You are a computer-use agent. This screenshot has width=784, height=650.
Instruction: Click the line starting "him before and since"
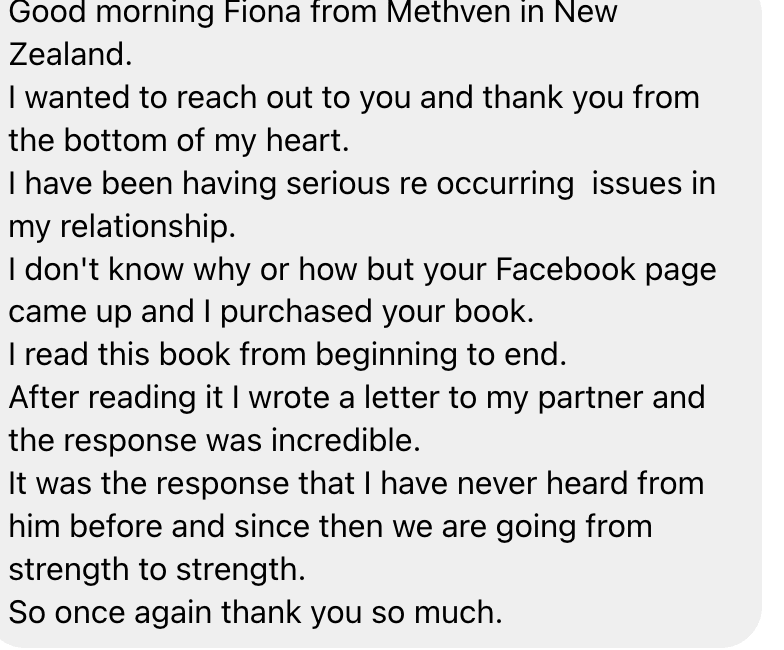point(330,526)
